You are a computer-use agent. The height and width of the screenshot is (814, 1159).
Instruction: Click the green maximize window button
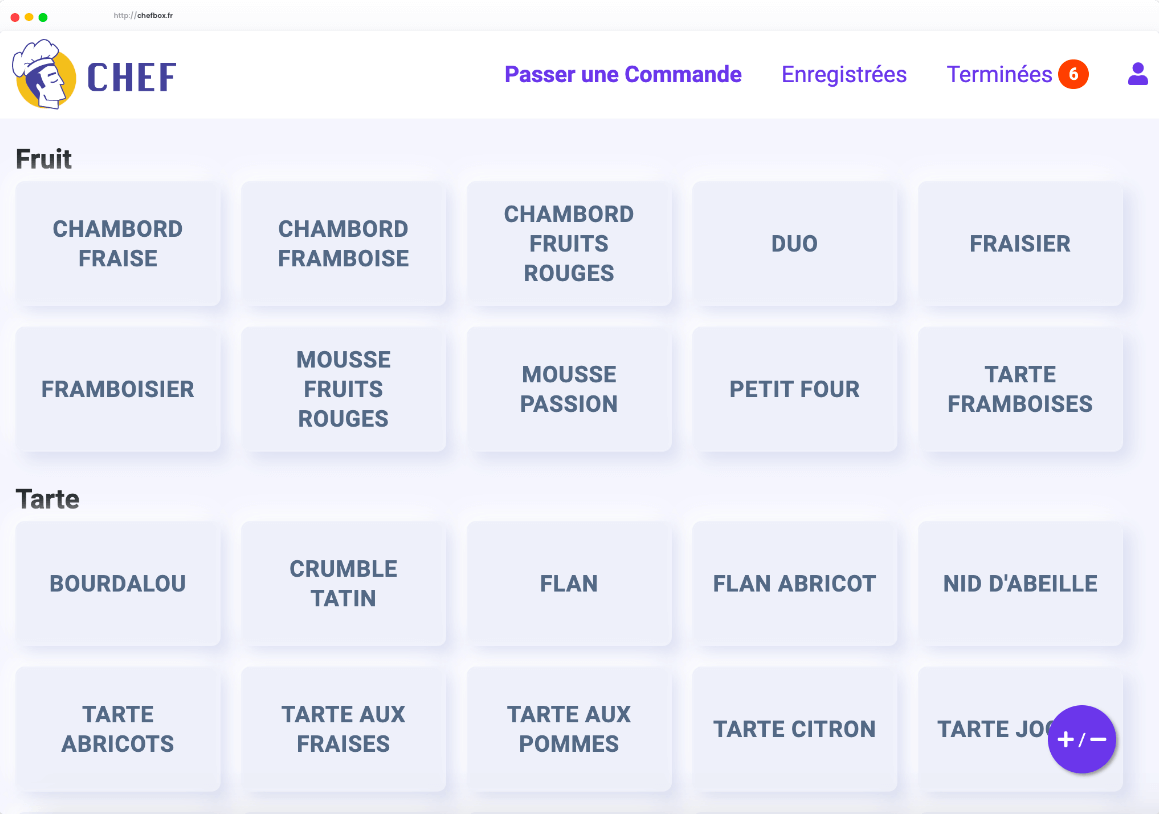(43, 17)
